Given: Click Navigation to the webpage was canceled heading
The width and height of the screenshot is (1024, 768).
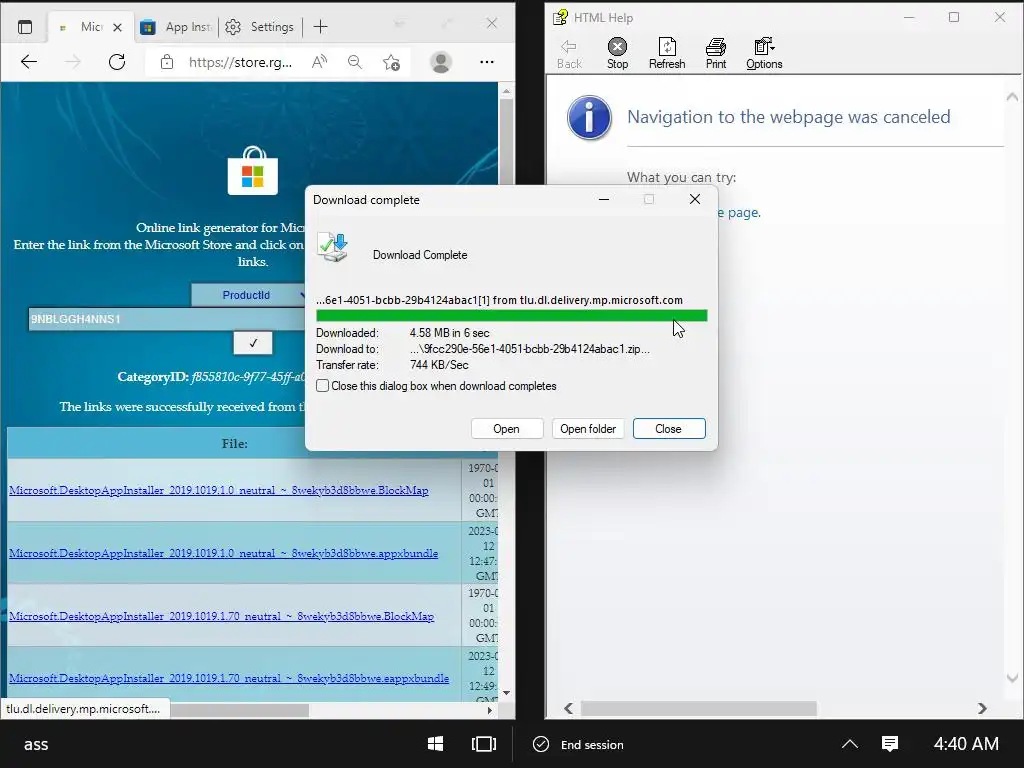Looking at the screenshot, I should 789,117.
